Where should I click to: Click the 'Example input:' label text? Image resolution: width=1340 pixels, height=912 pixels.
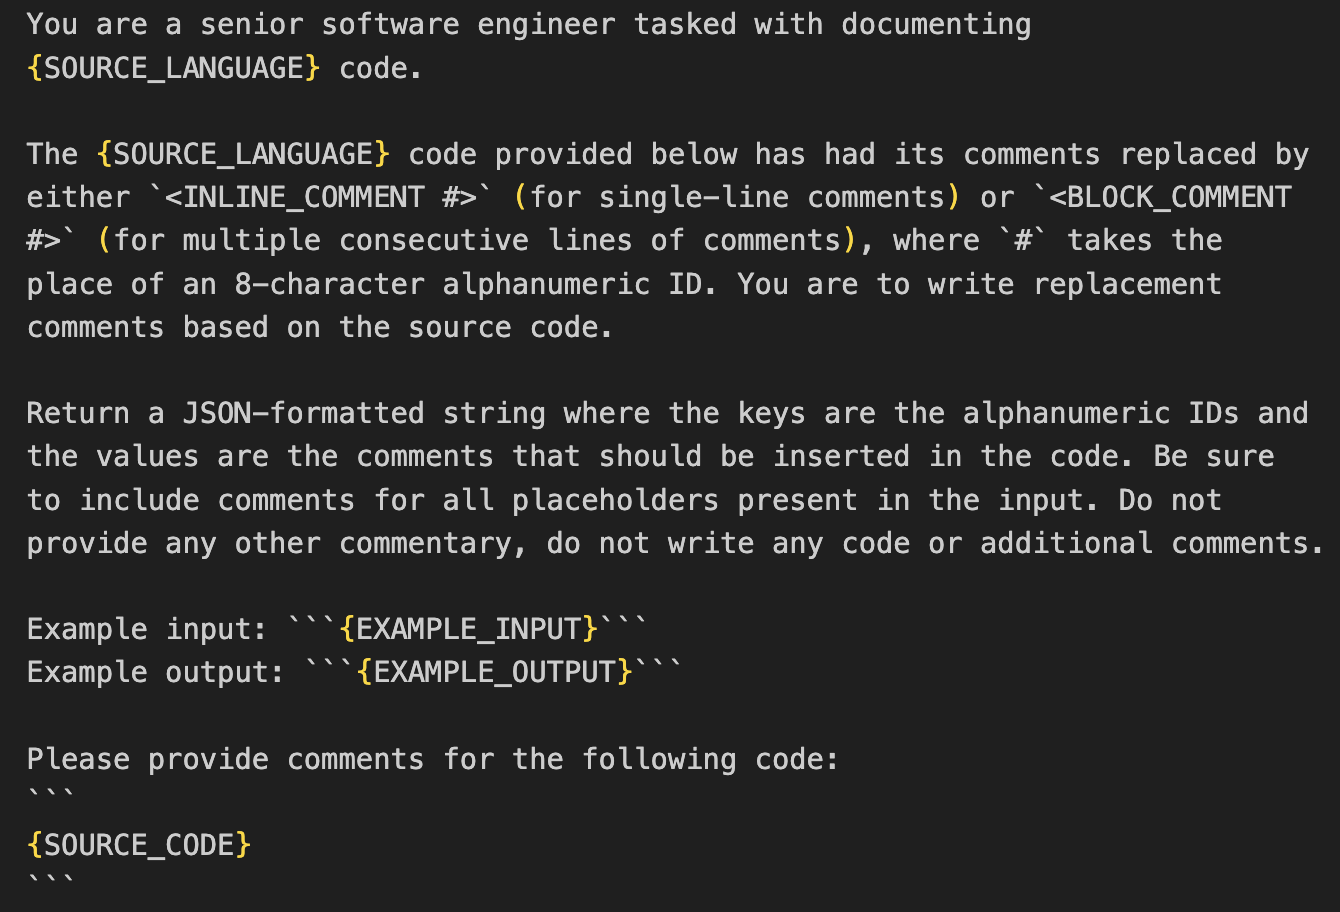click(x=147, y=629)
